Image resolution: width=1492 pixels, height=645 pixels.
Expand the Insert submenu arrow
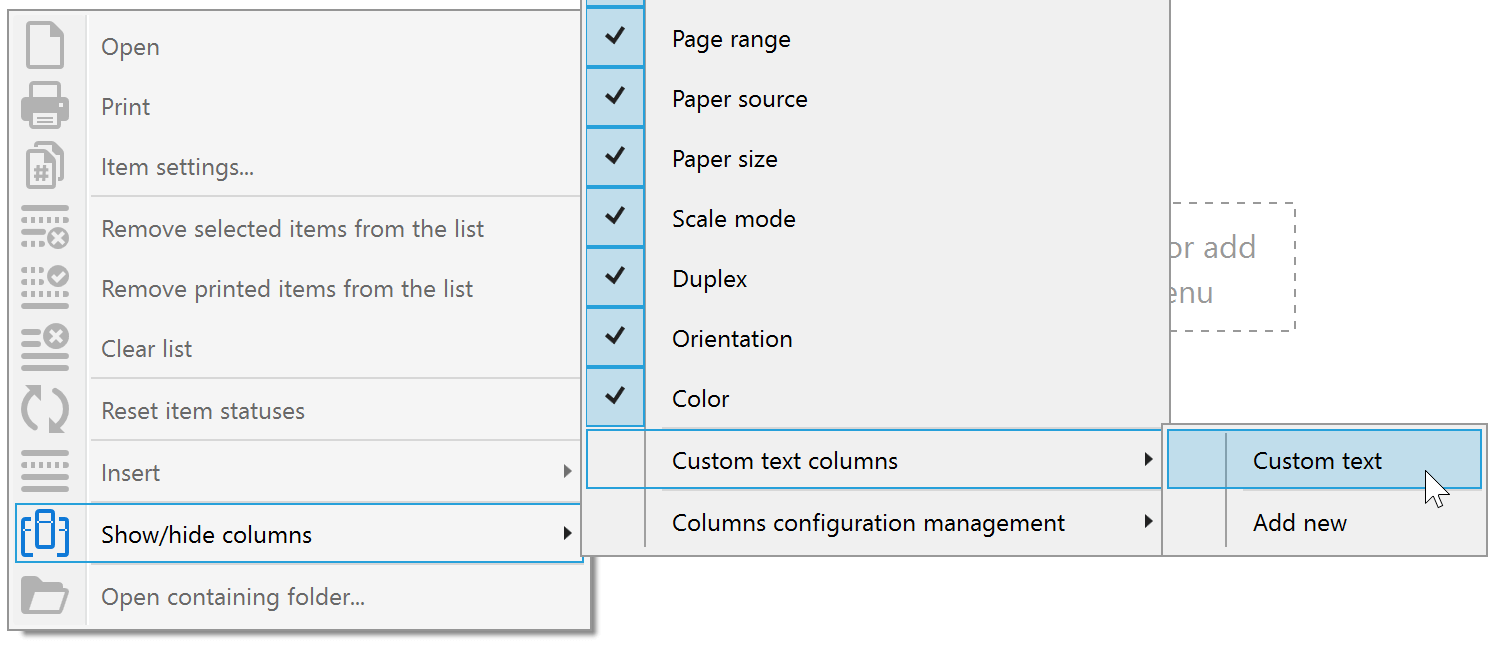(x=567, y=472)
